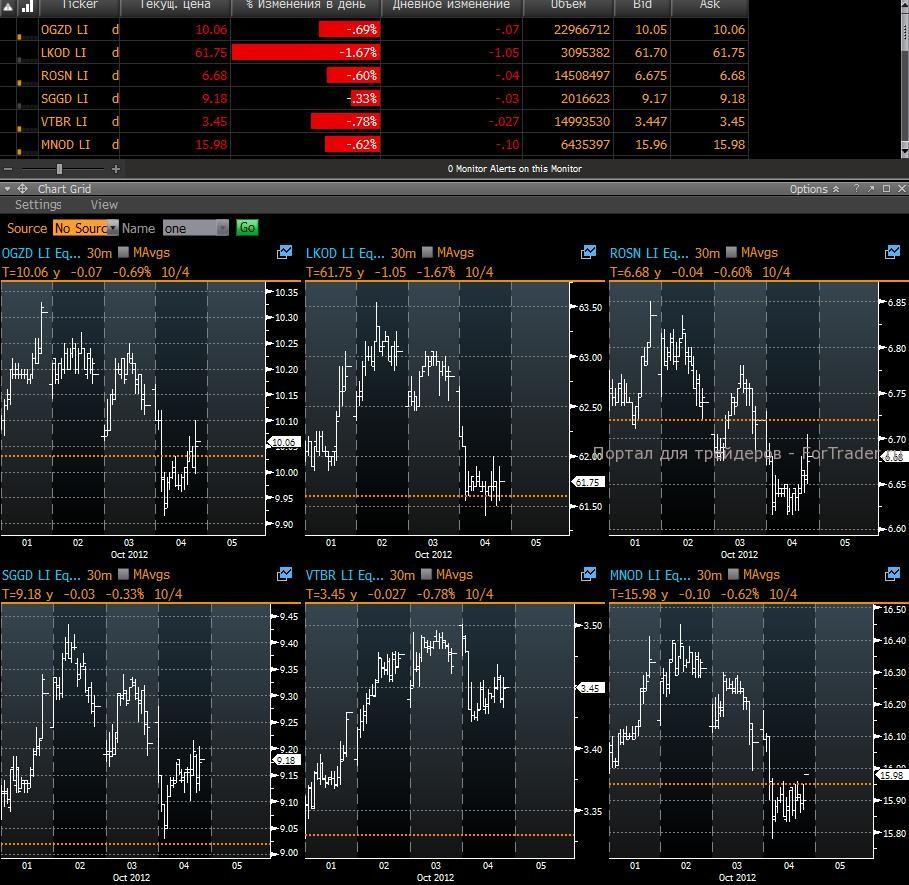909x885 pixels.
Task: Expand the Options menu in Chart Grid
Action: [x=814, y=189]
